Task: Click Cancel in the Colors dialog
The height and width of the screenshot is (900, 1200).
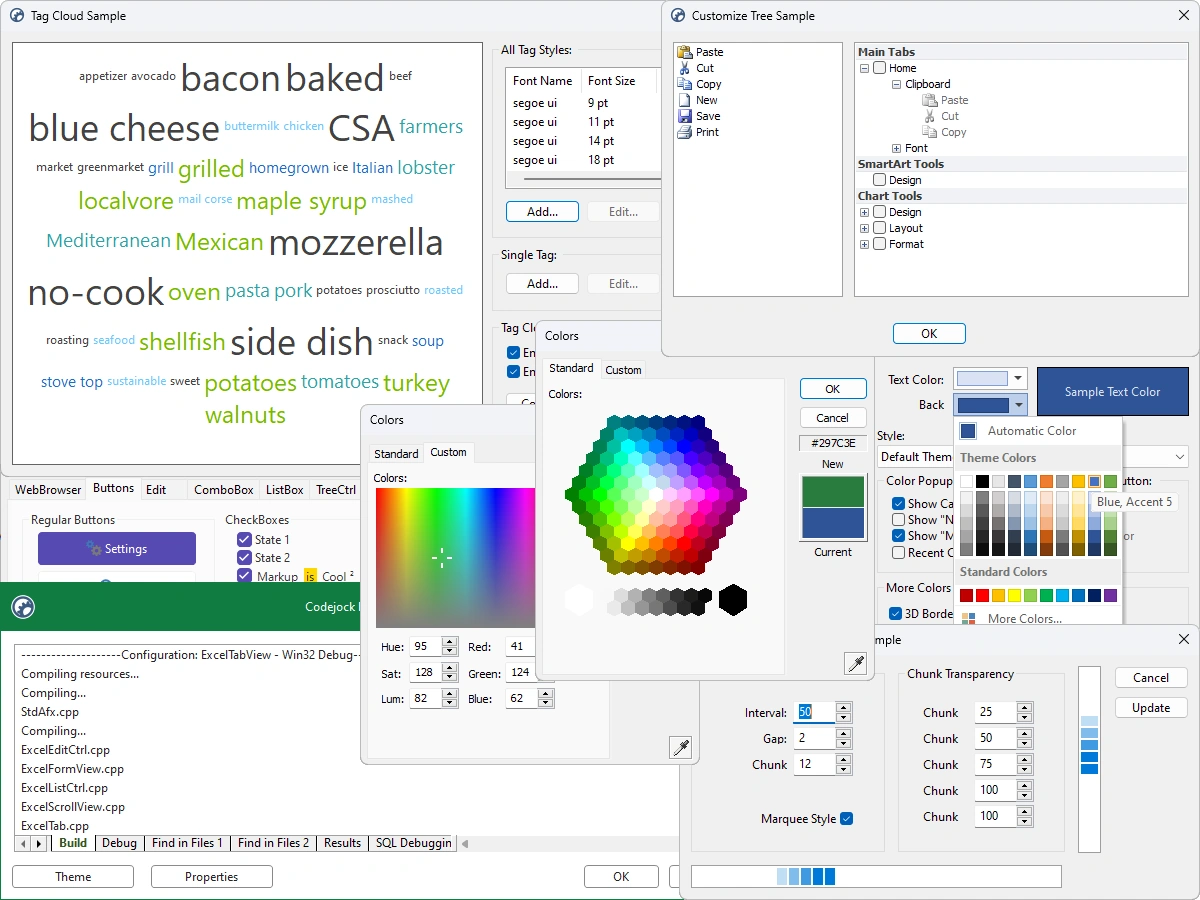Action: [832, 418]
